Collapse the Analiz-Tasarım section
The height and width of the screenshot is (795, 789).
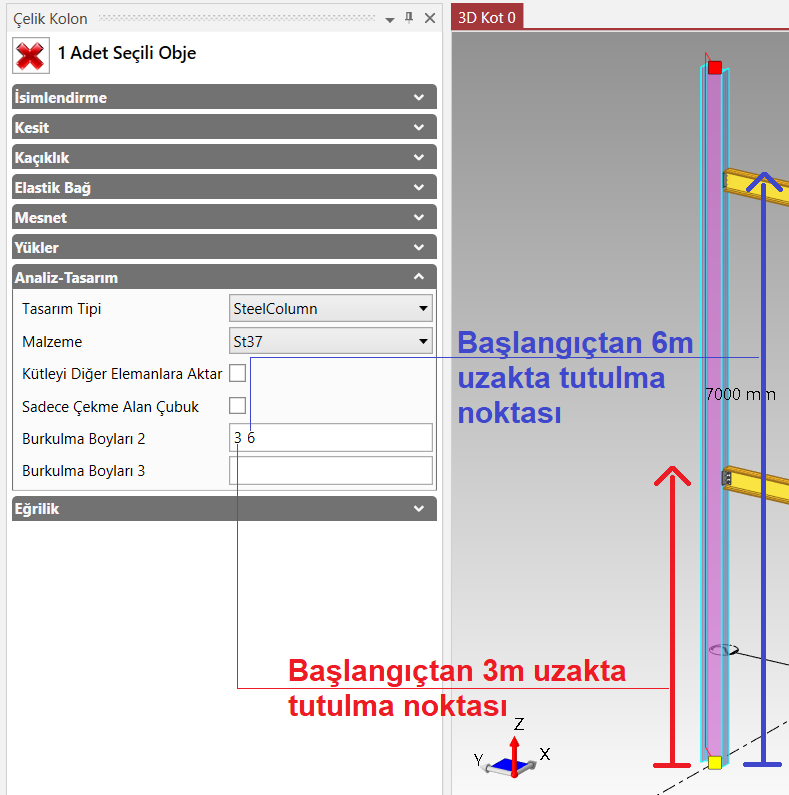[224, 277]
